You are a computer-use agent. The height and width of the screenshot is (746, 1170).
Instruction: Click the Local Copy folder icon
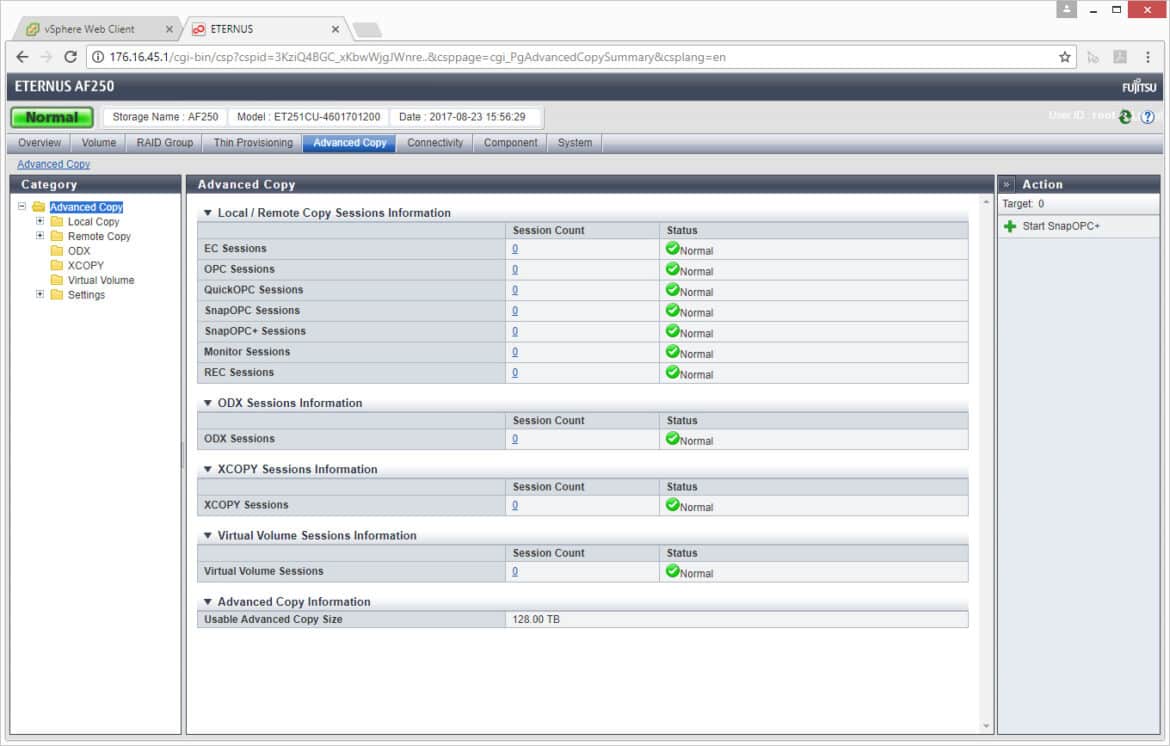57,222
